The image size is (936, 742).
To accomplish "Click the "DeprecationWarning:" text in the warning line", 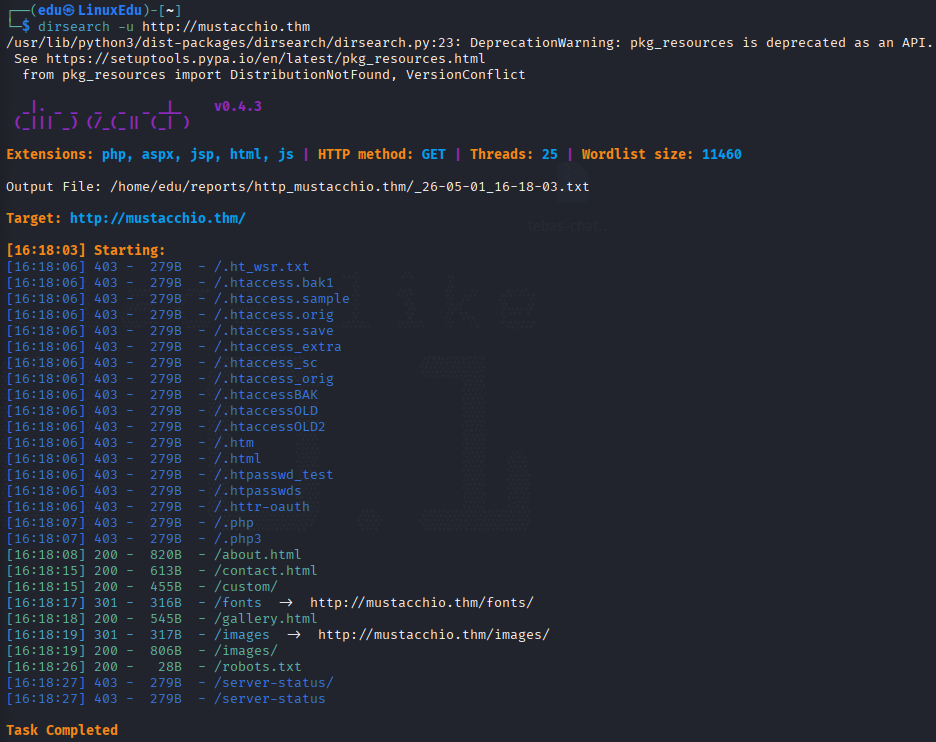I will [x=546, y=43].
